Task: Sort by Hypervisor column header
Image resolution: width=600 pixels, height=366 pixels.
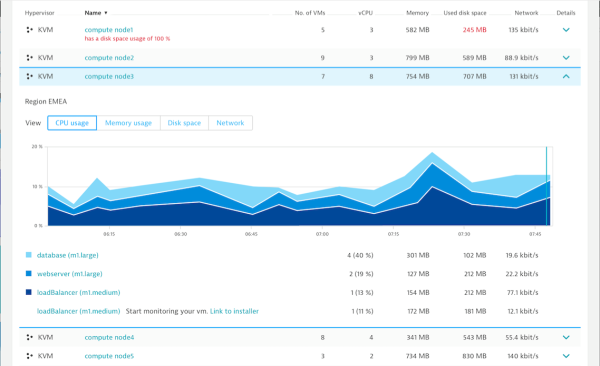Action: pyautogui.click(x=39, y=13)
